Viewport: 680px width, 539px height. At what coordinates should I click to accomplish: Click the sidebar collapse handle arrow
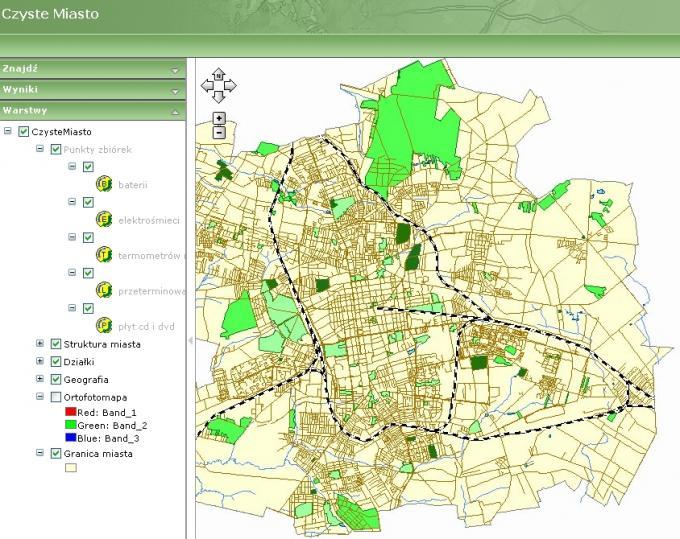[x=190, y=341]
